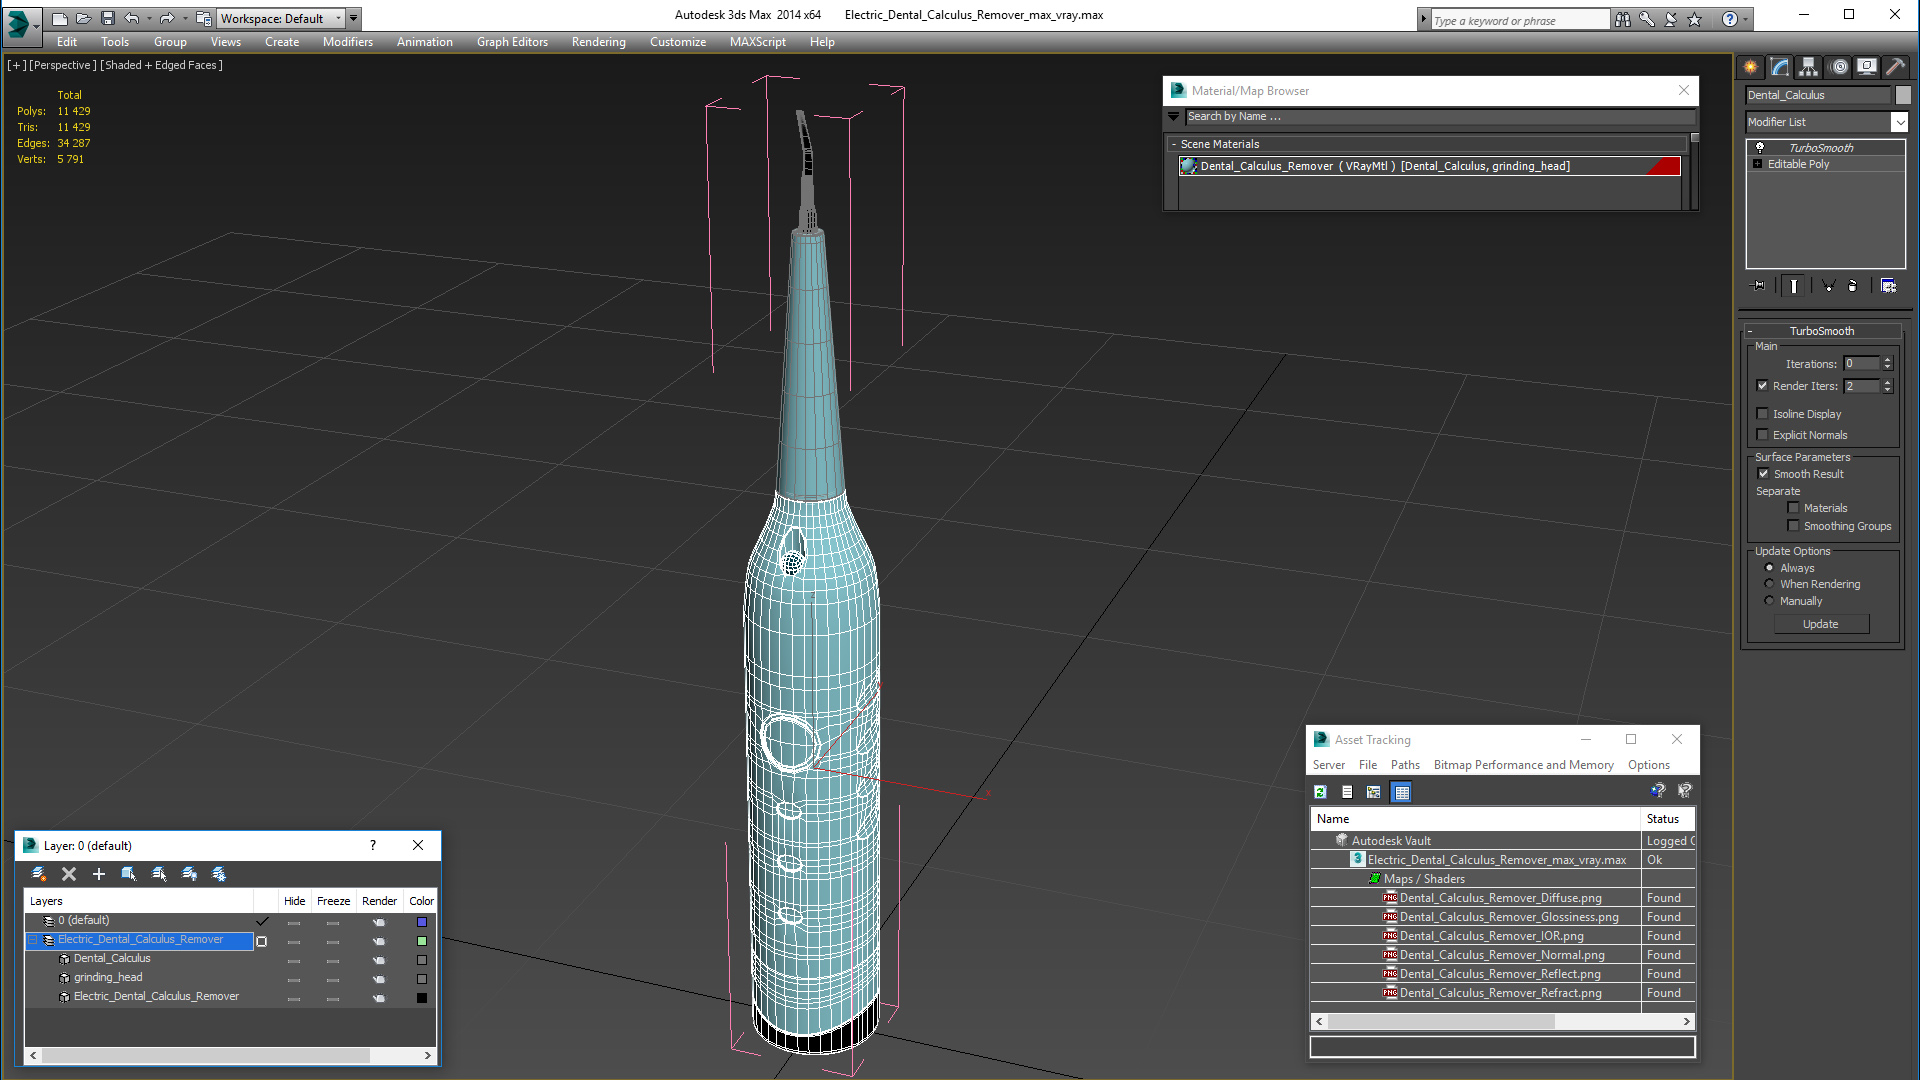Click the Hide column header in Layer dialog

(x=294, y=901)
